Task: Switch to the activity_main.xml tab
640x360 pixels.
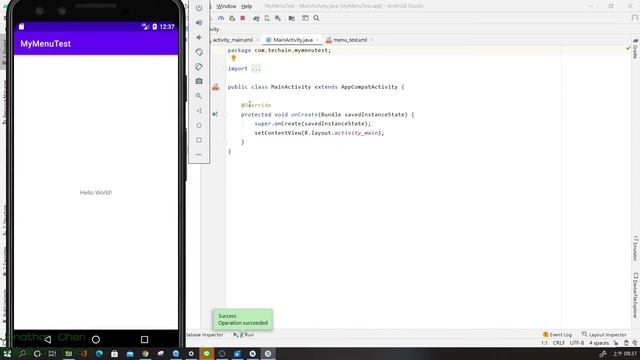Action: [232, 40]
